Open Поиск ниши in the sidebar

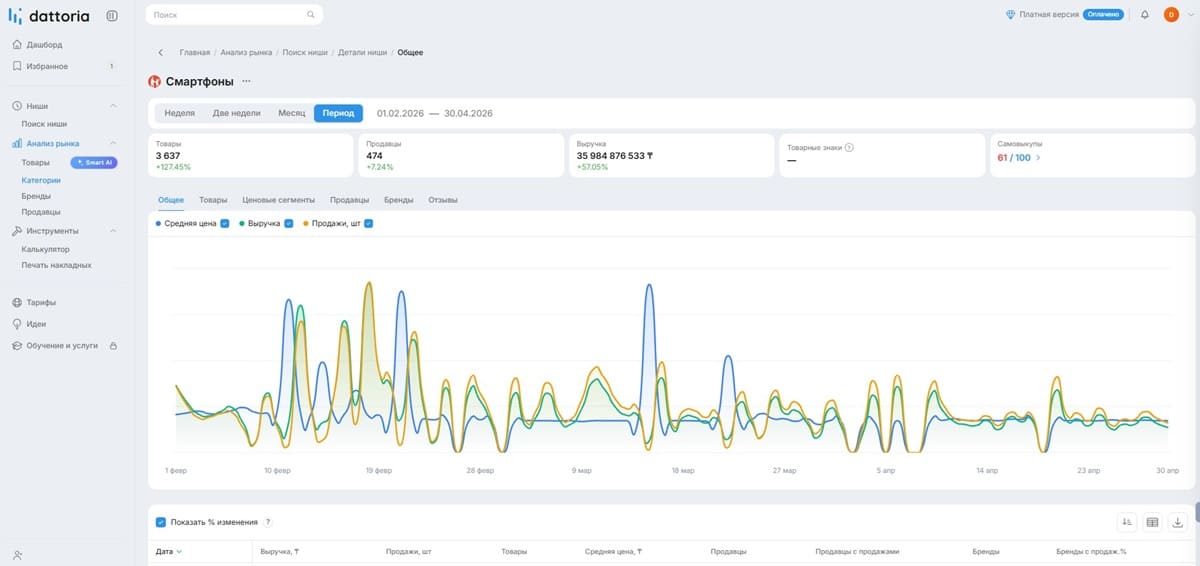[x=45, y=124]
